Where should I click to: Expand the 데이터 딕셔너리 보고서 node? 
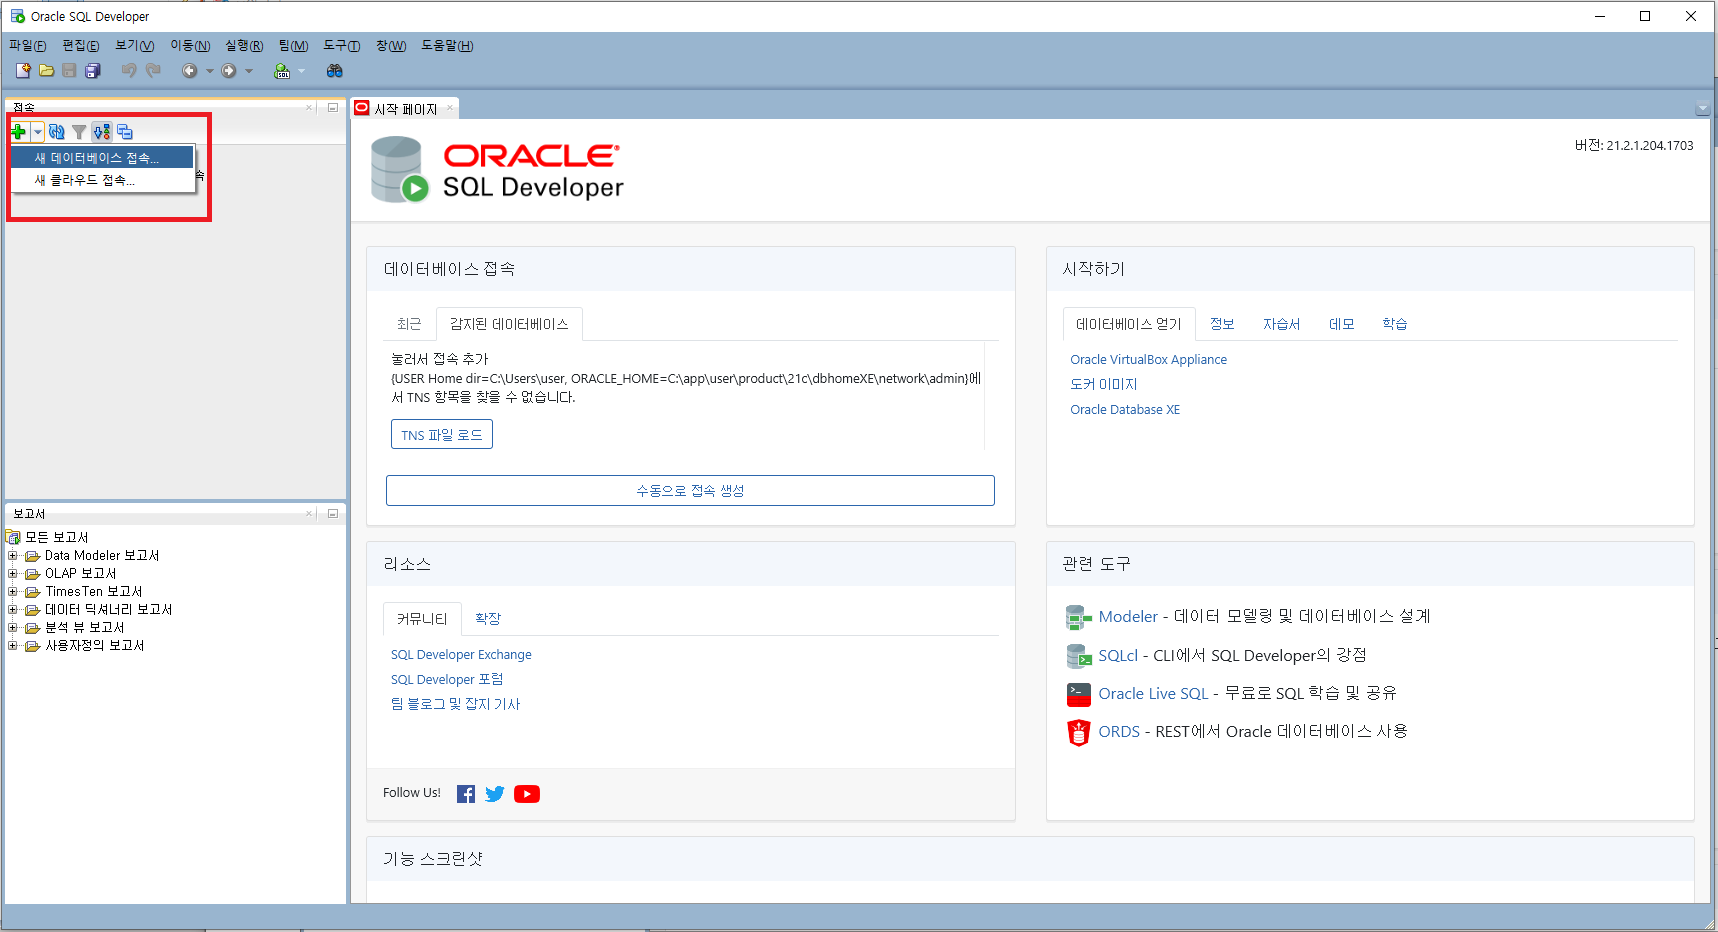pos(13,610)
